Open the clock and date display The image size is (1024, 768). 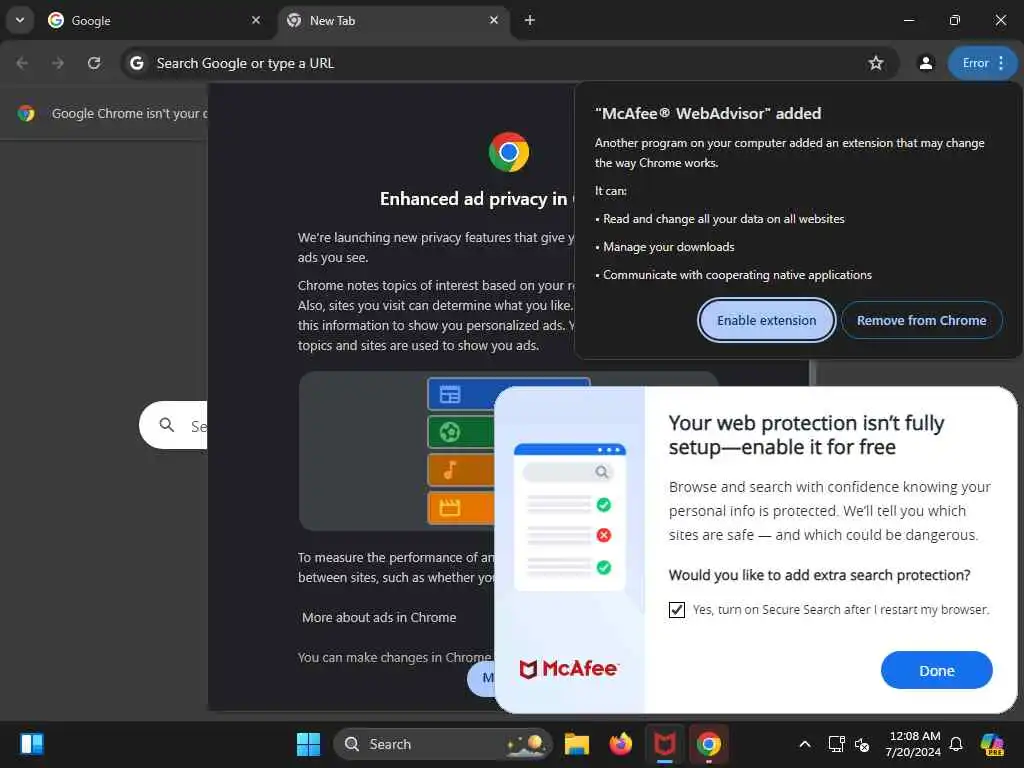[913, 744]
